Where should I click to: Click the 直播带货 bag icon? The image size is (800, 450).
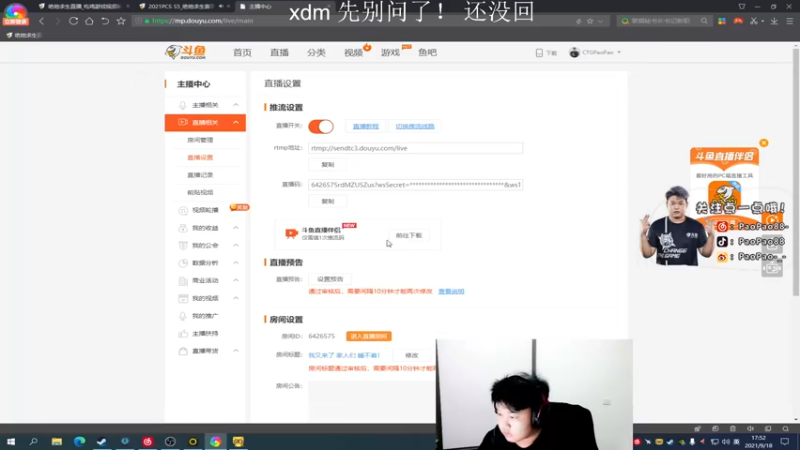pyautogui.click(x=183, y=351)
